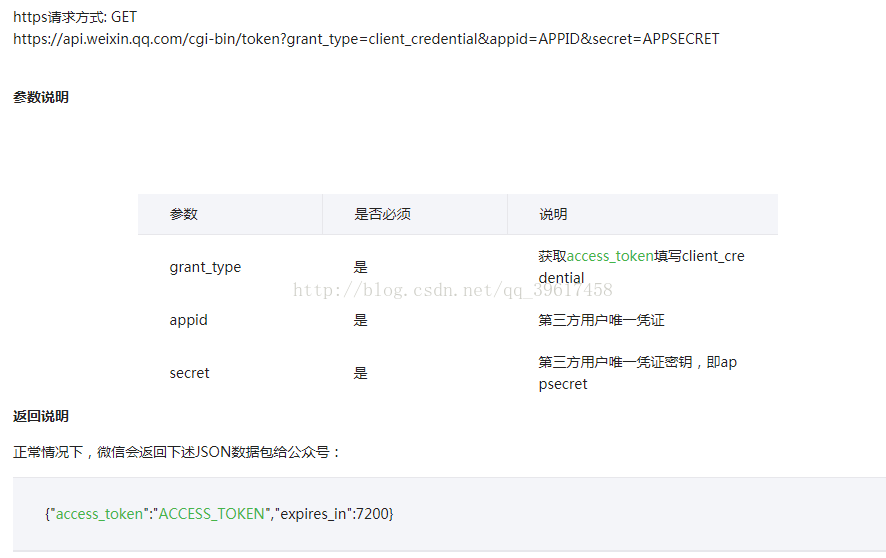The height and width of the screenshot is (558, 886).
Task: Click 是 in the grant_type row
Action: tap(361, 267)
